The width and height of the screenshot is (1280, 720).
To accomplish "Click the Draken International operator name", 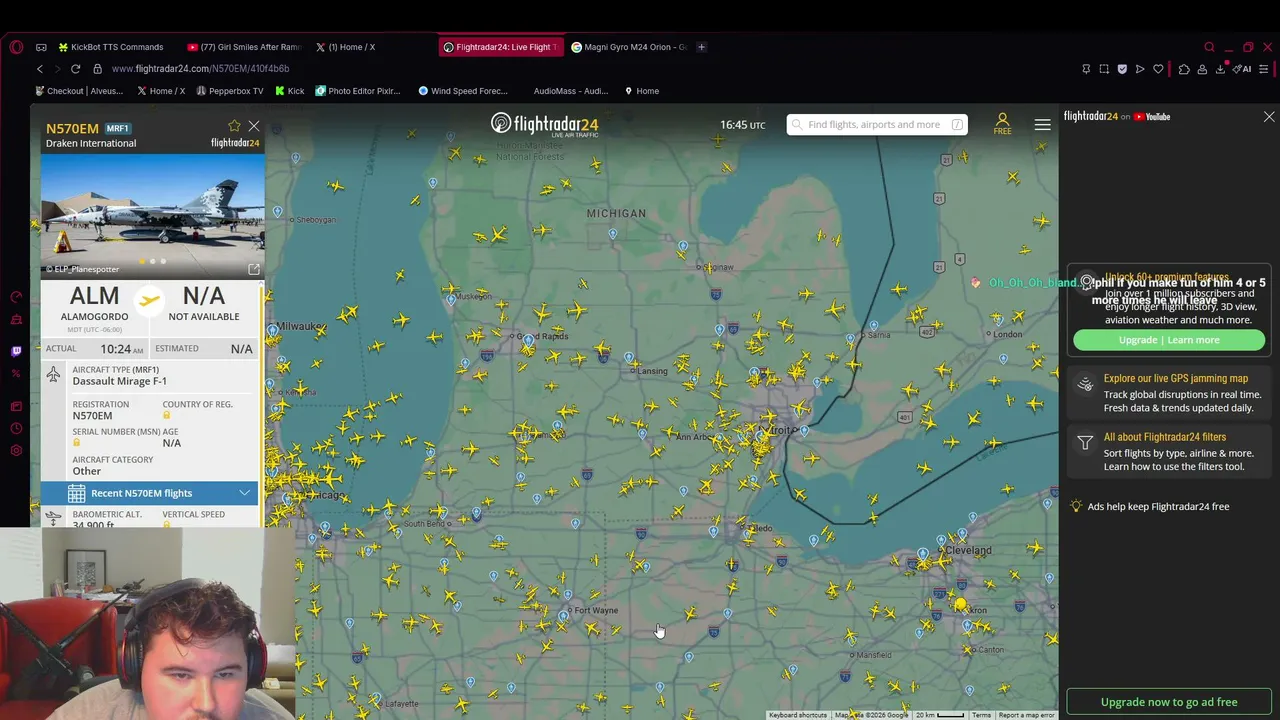I will [x=91, y=143].
